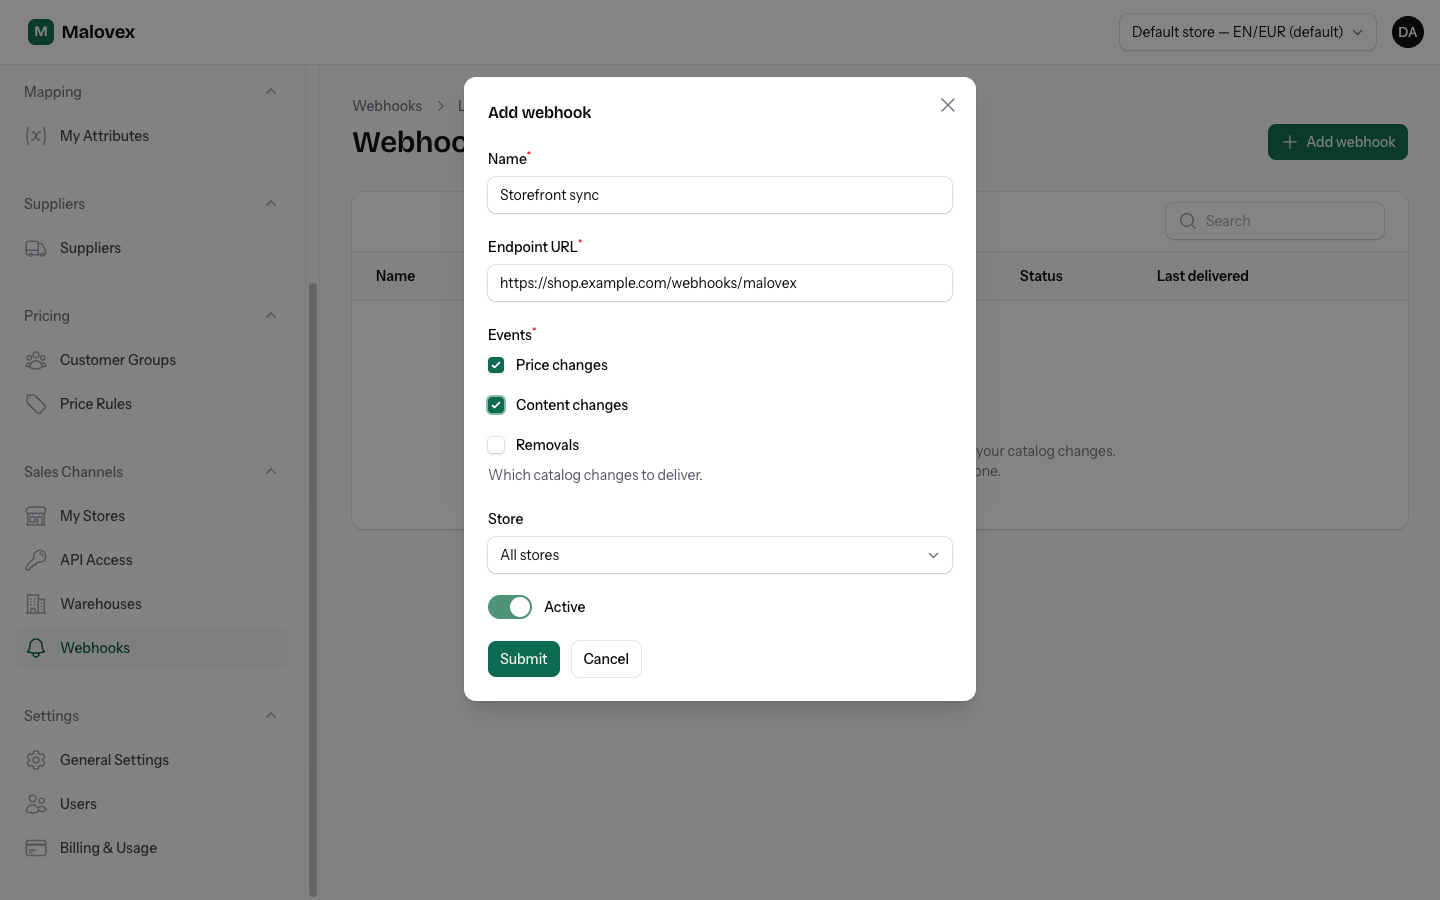Viewport: 1440px width, 900px height.
Task: Click the Malovex brand name
Action: coord(98,32)
